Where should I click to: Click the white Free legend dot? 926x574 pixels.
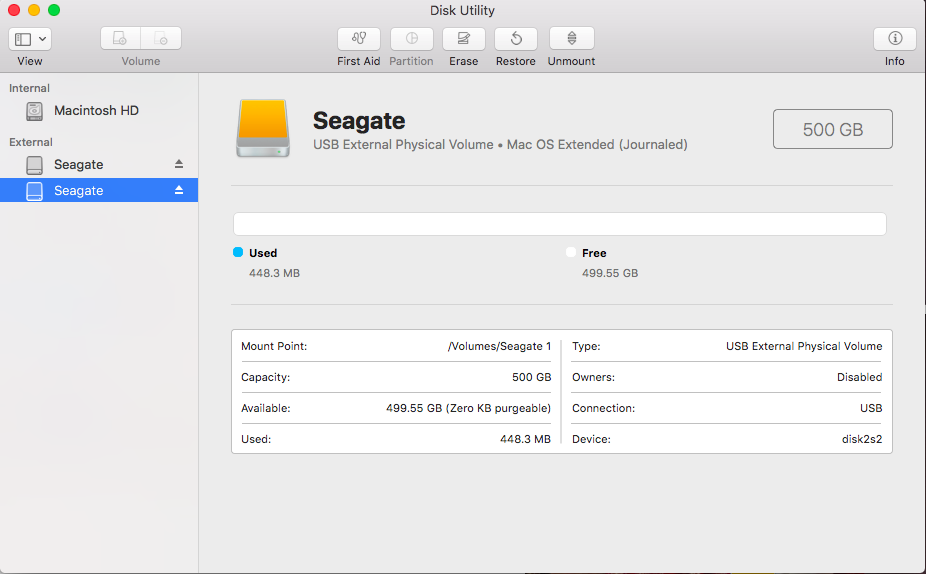(x=570, y=252)
